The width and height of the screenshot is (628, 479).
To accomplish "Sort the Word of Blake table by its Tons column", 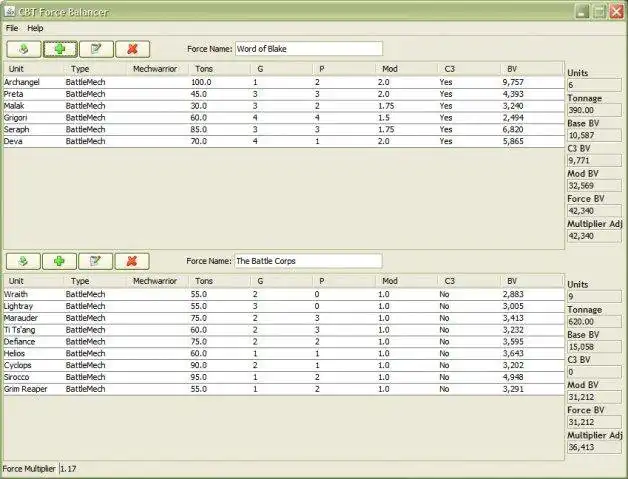I will (x=219, y=69).
